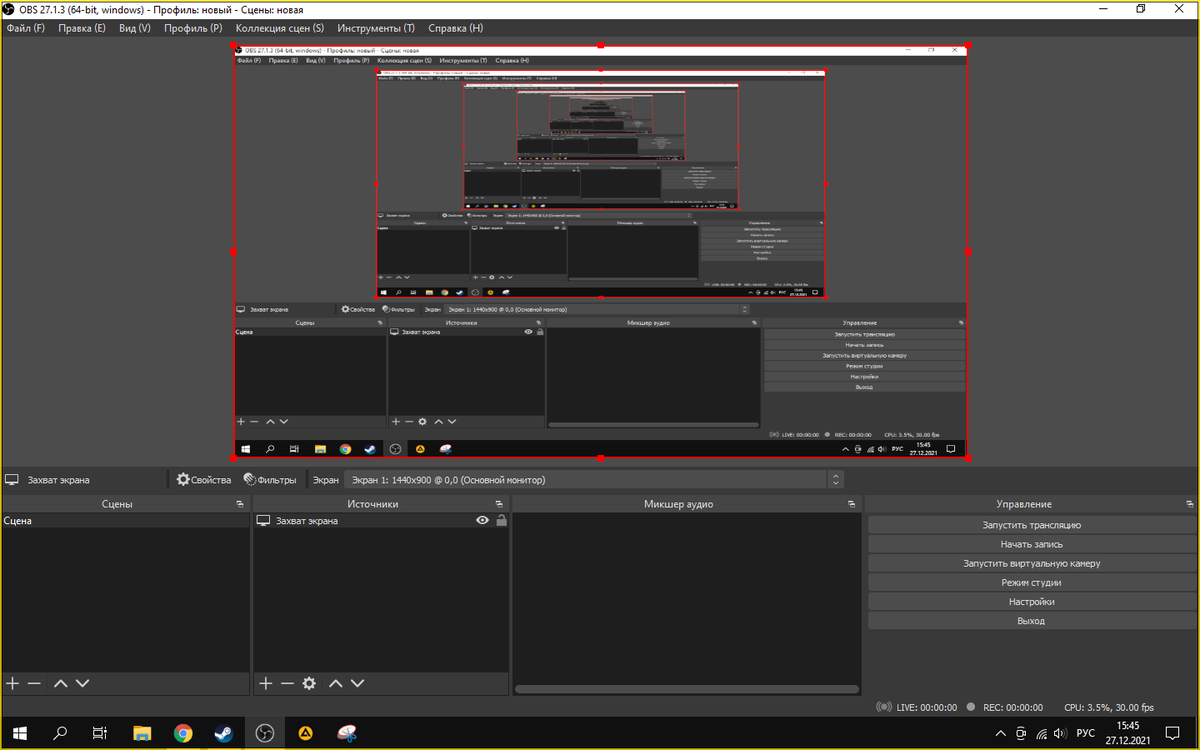
Task: Click the REC: 00:00:00 status text
Action: point(1013,707)
